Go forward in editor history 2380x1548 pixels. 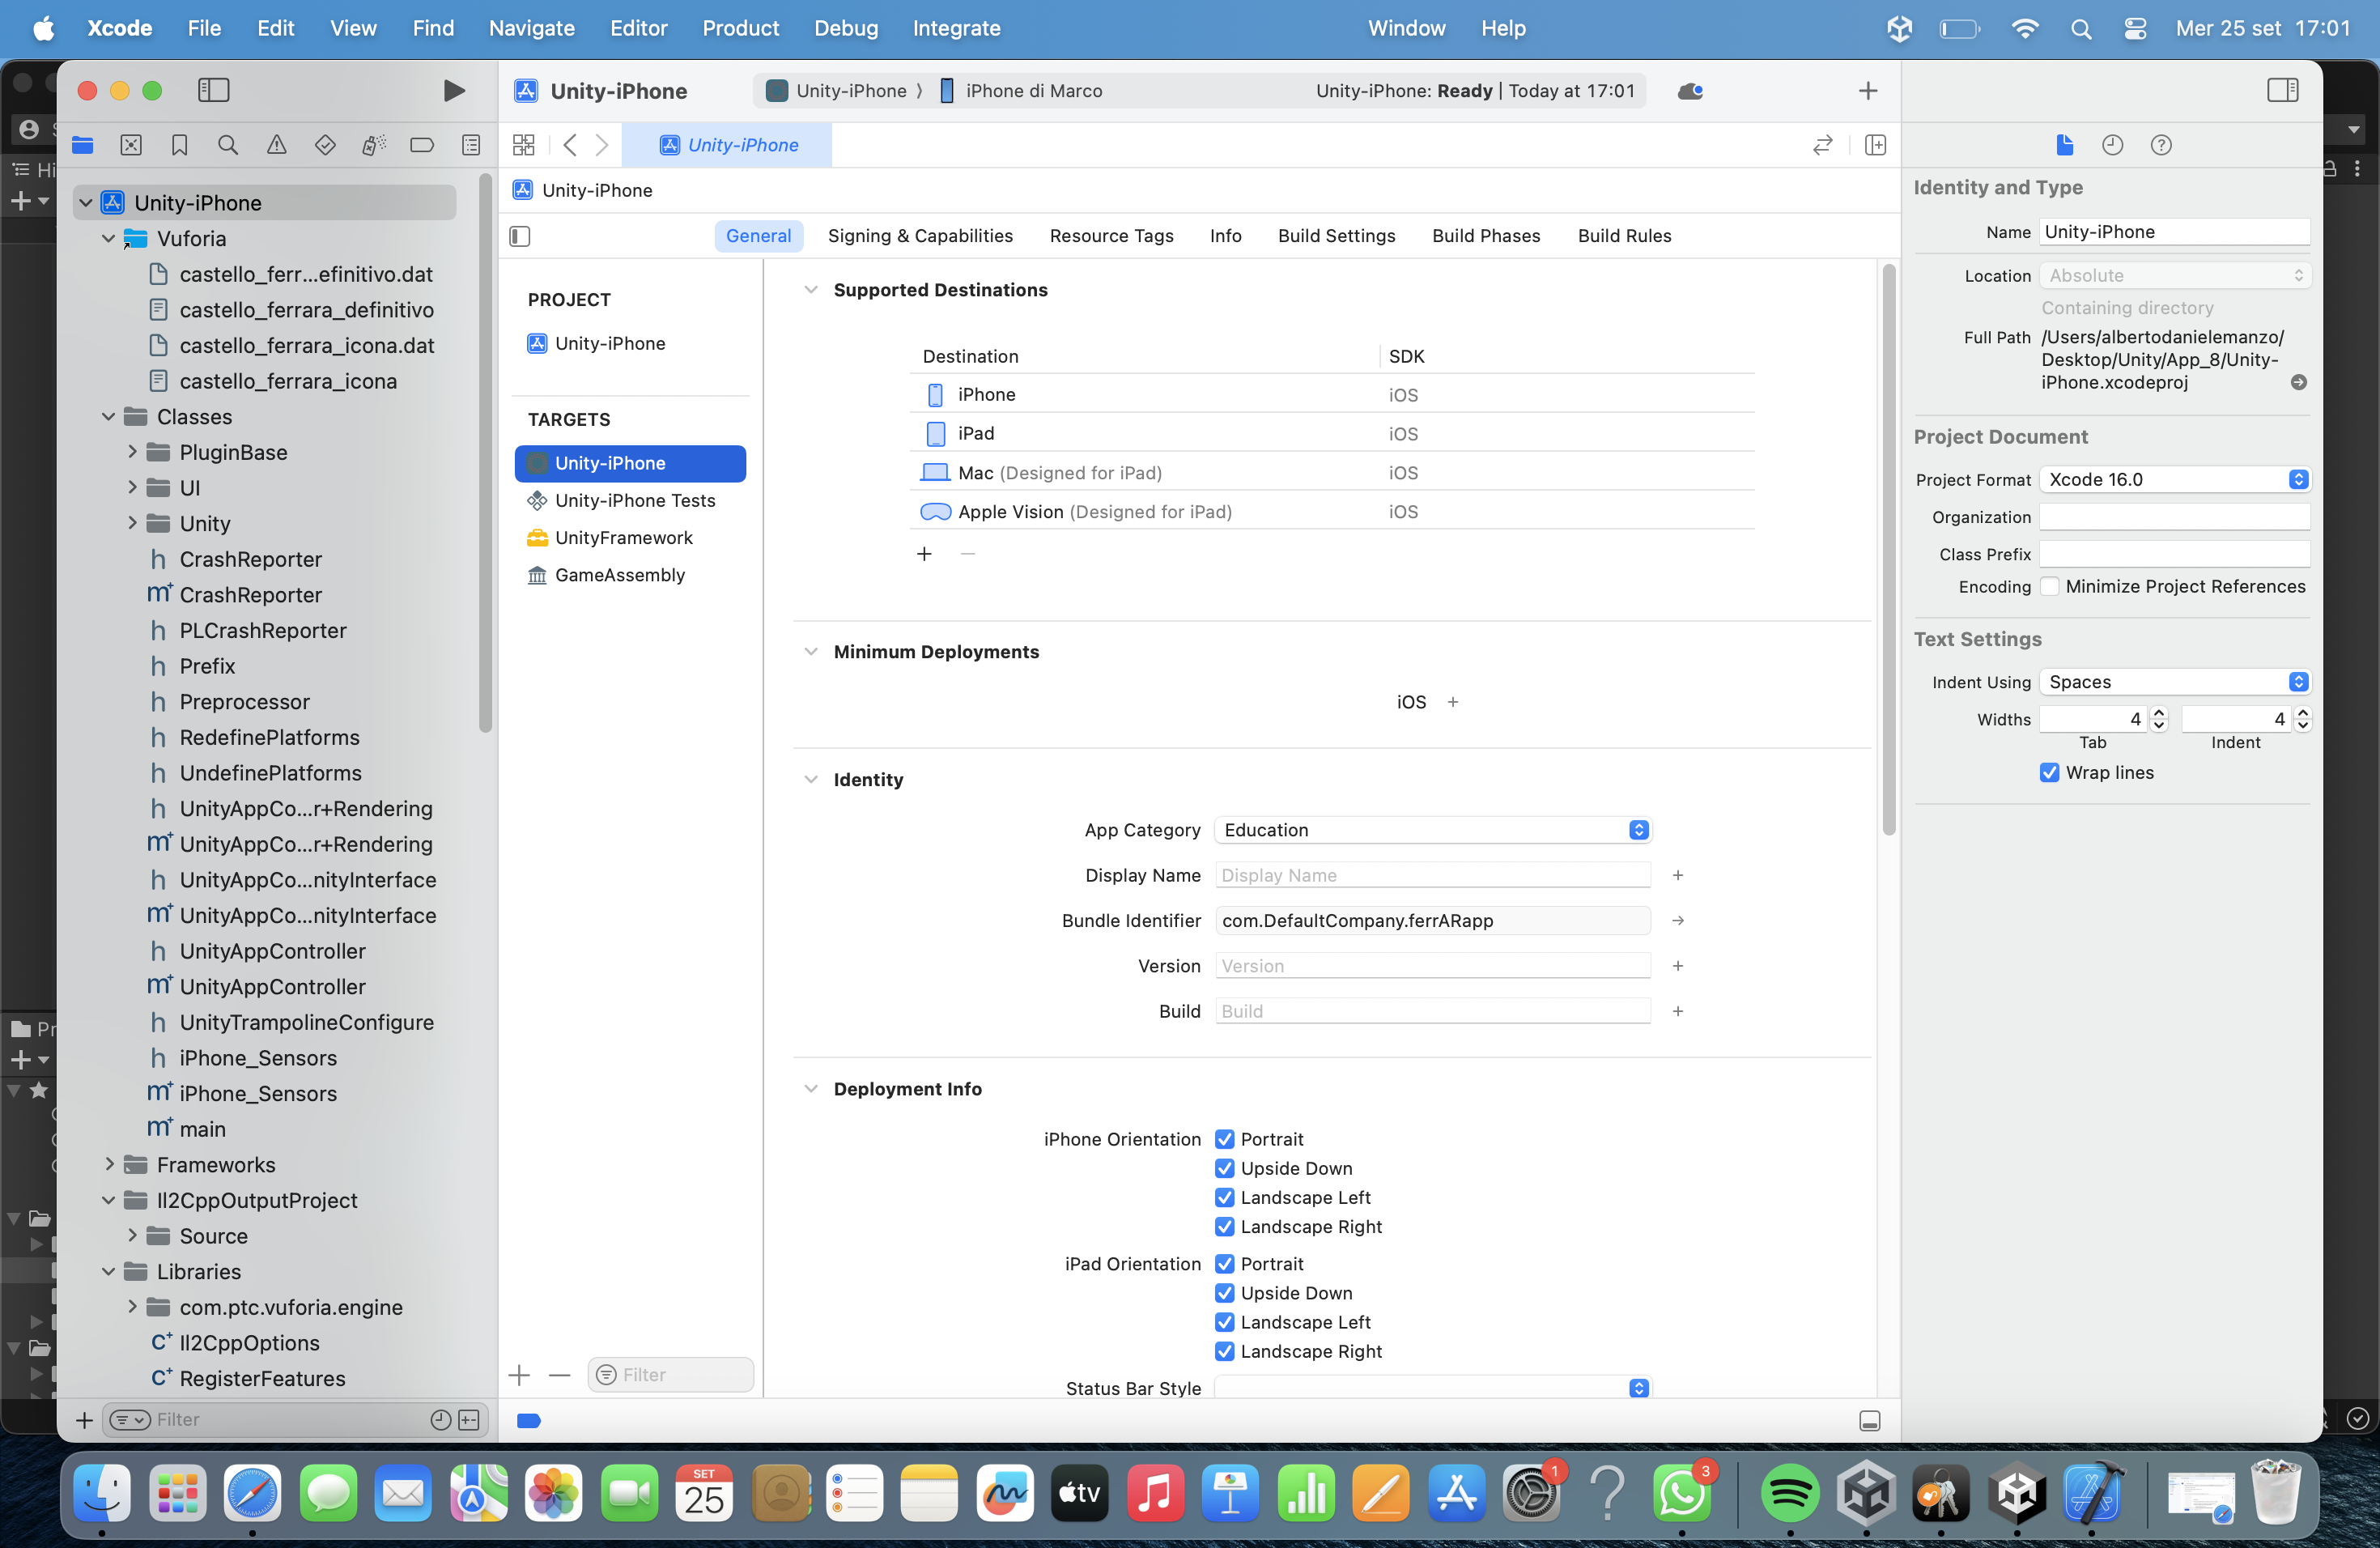point(601,145)
